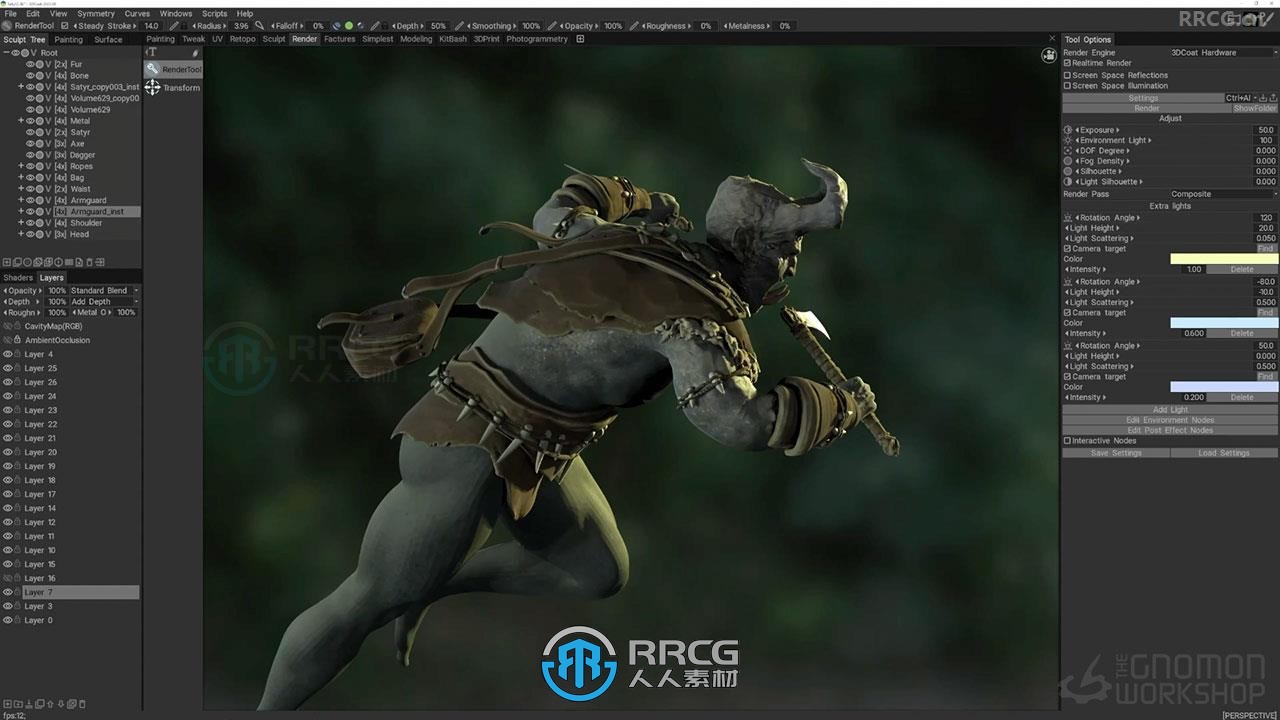Toggle Interactive Nodes checkbox
This screenshot has width=1280, height=720.
click(1067, 441)
